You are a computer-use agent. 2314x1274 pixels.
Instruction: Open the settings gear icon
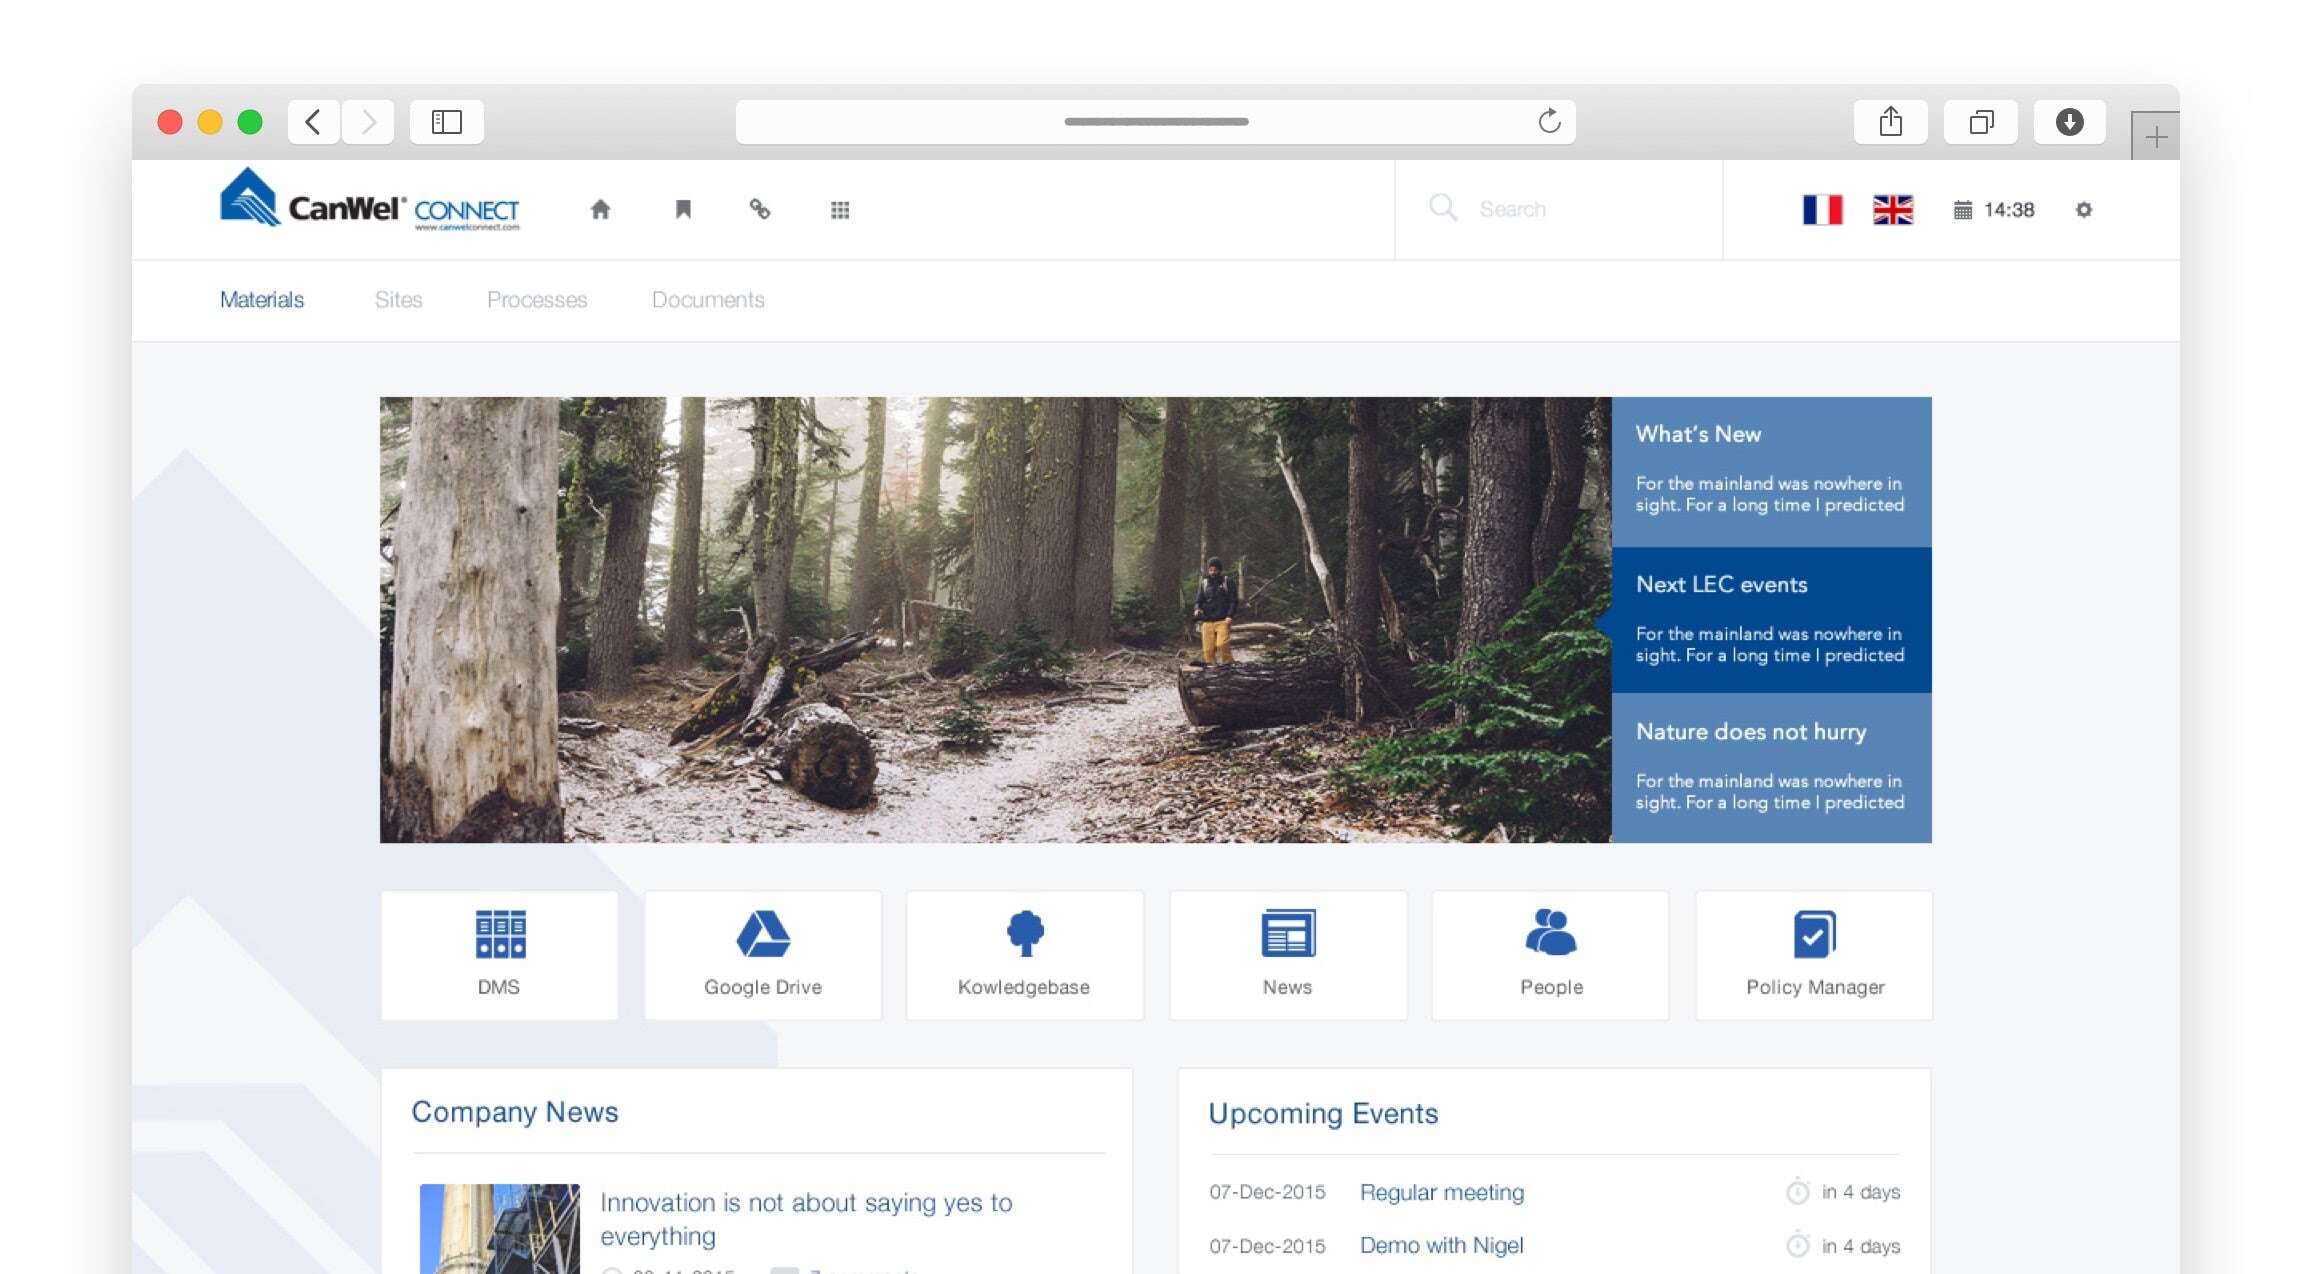[2084, 210]
